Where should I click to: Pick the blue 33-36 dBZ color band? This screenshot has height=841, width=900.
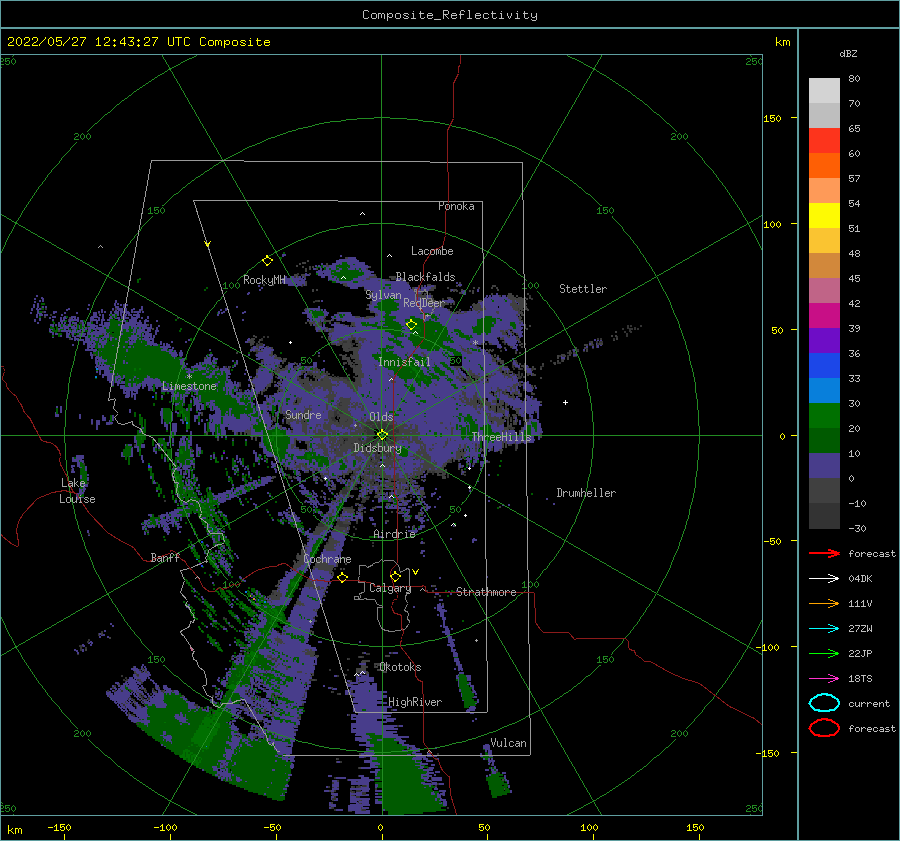pyautogui.click(x=824, y=366)
